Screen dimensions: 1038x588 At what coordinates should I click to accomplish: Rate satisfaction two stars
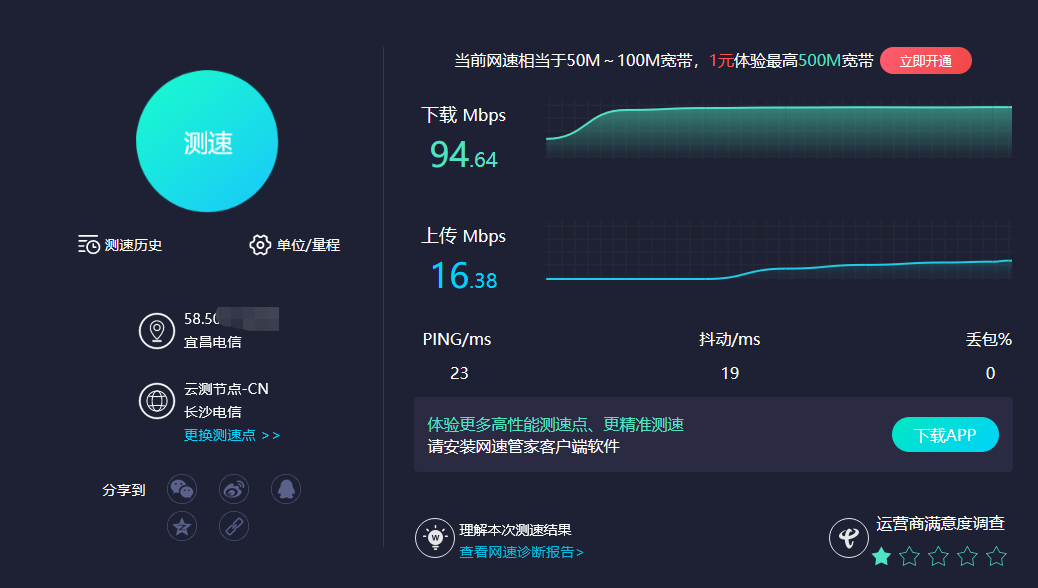910,556
